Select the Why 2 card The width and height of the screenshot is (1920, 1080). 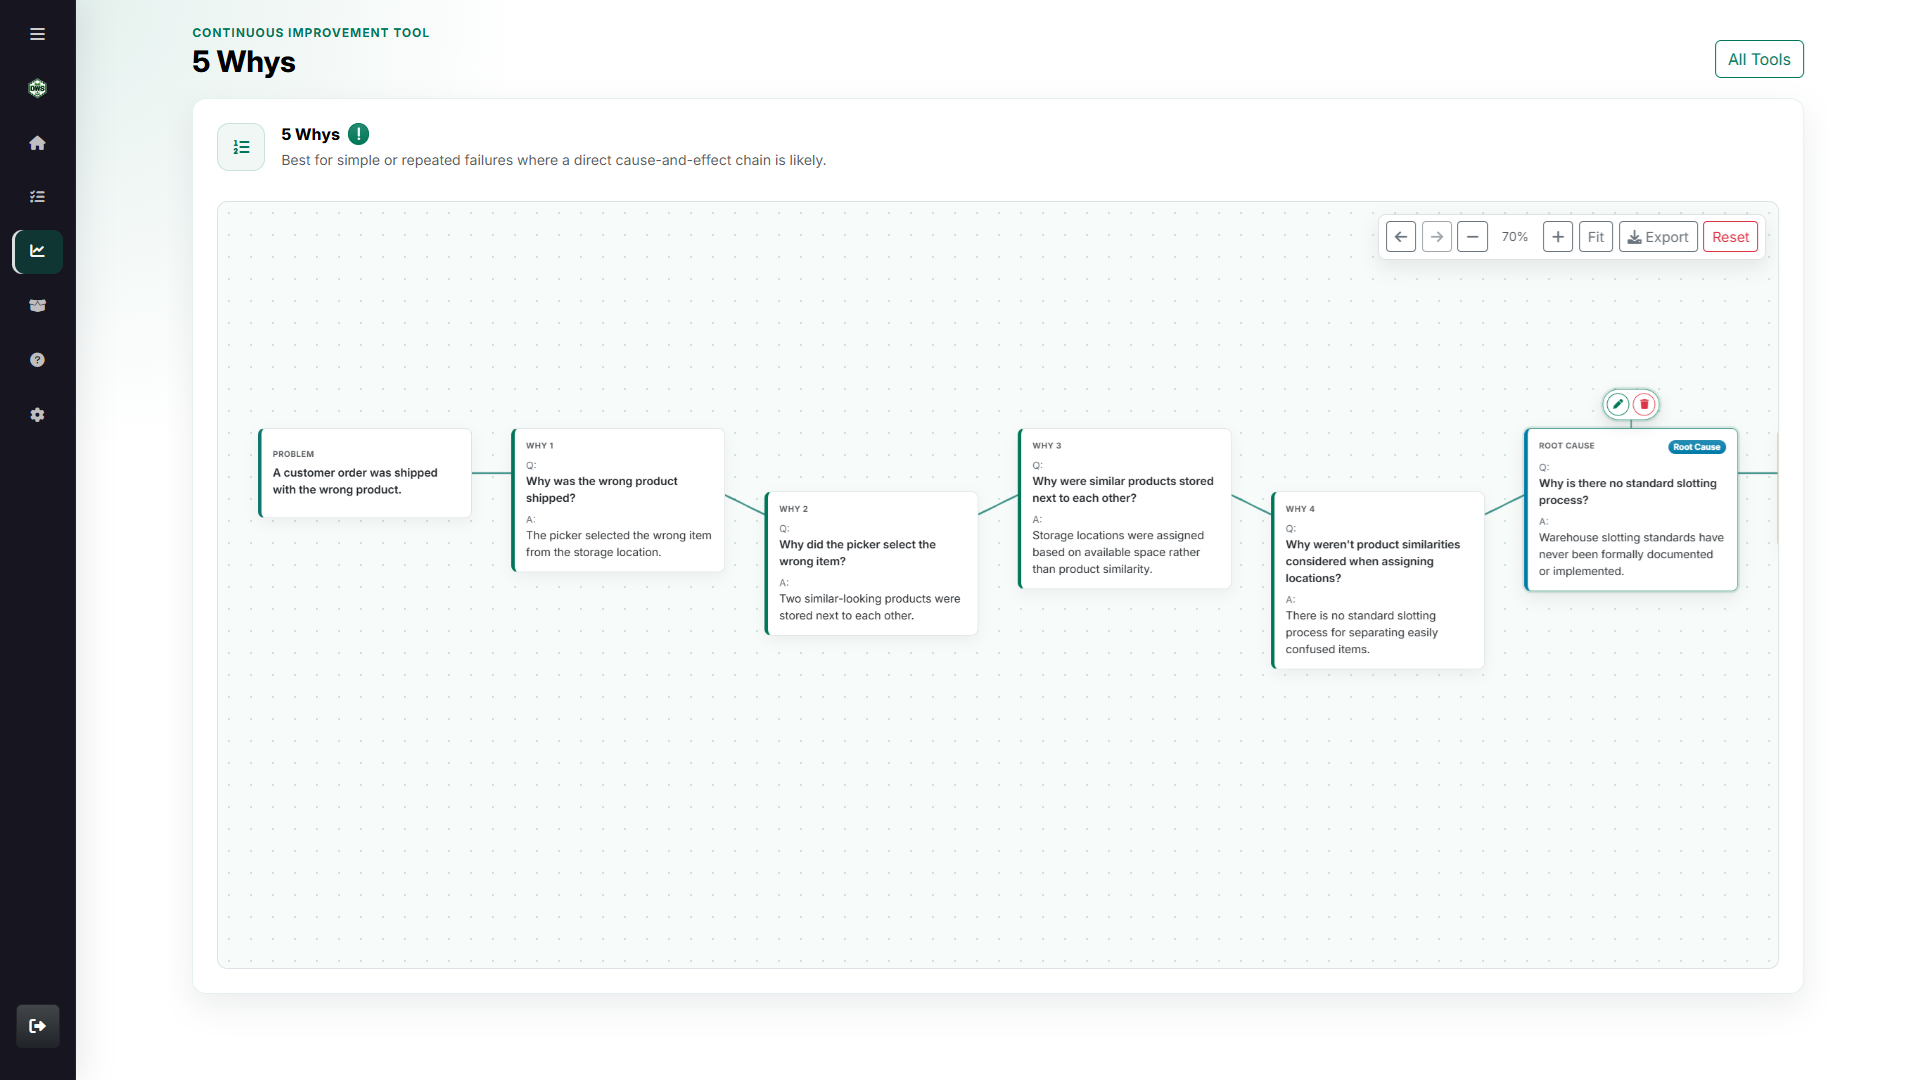pos(871,563)
